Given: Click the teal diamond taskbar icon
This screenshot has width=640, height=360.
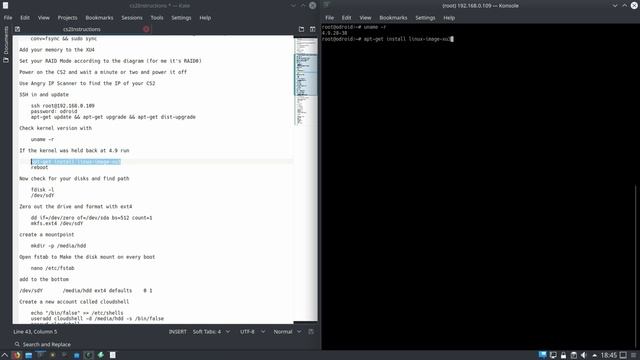Looking at the screenshot, I should pos(100,355).
